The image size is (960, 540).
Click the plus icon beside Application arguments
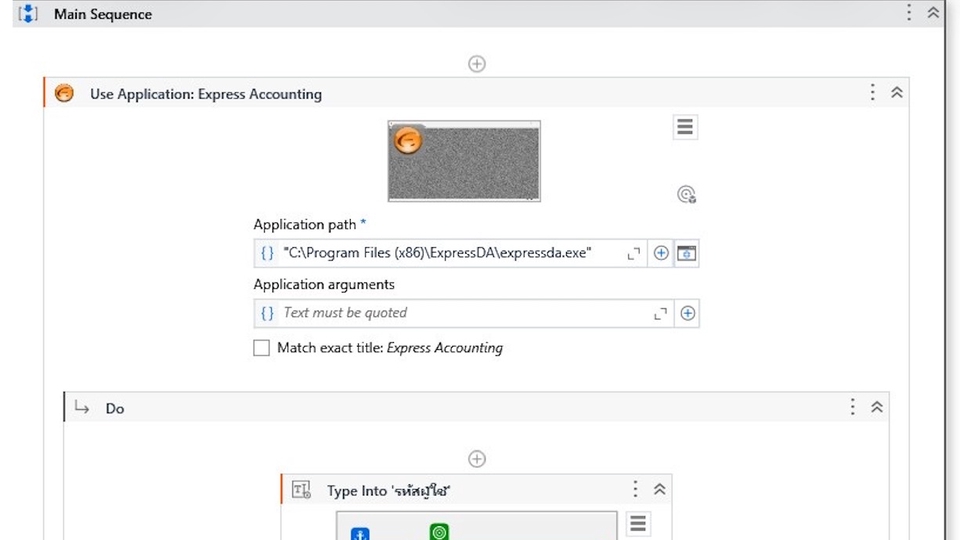(x=687, y=313)
